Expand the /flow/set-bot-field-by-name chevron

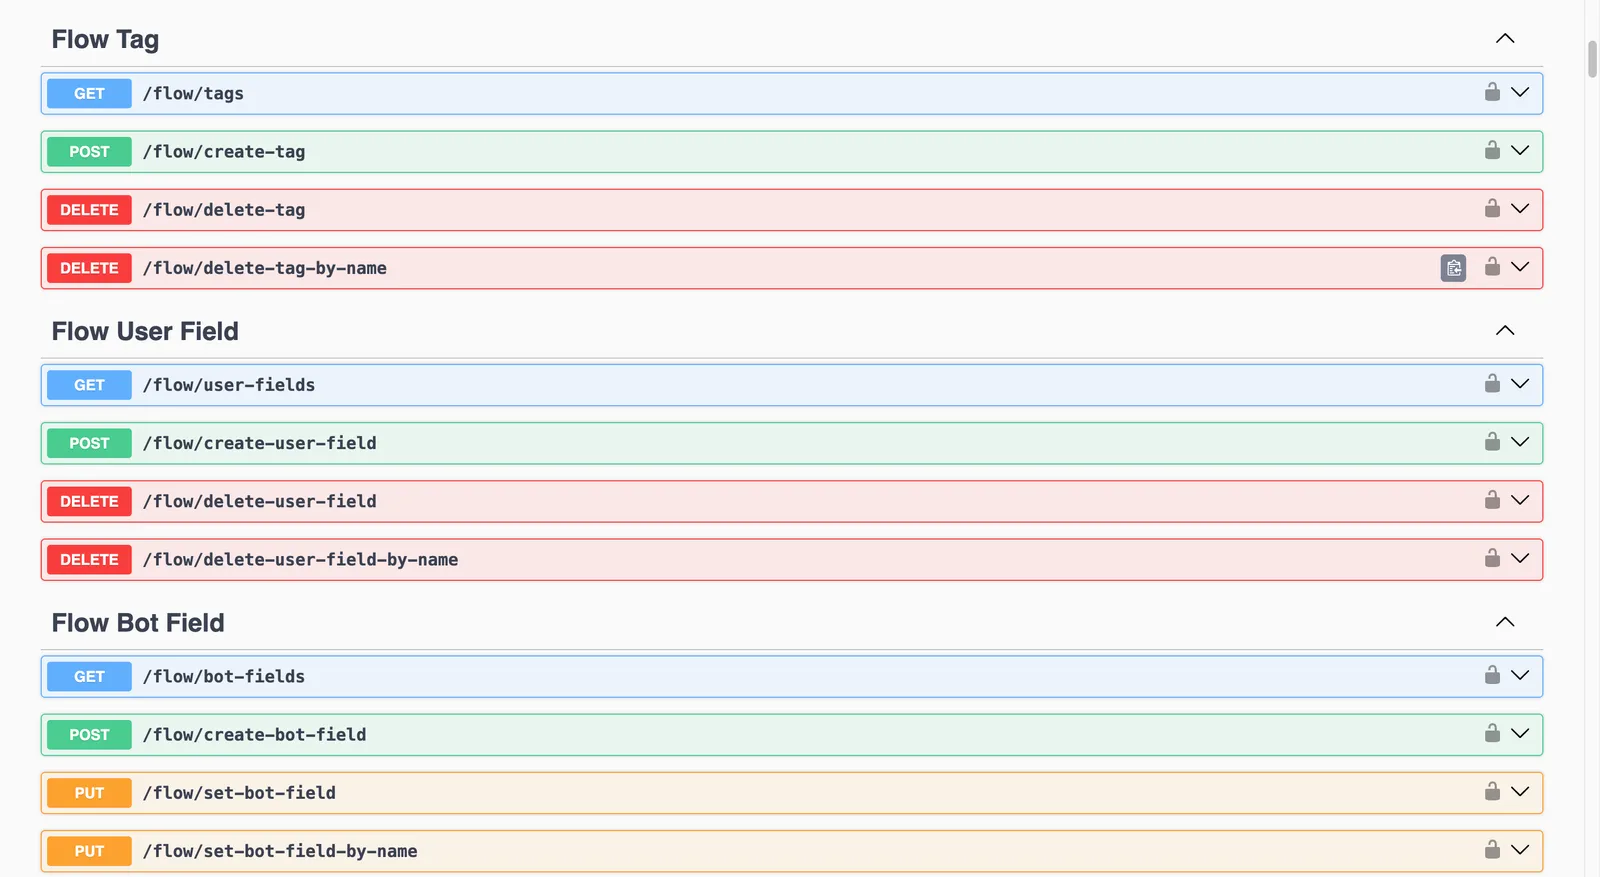click(1520, 849)
